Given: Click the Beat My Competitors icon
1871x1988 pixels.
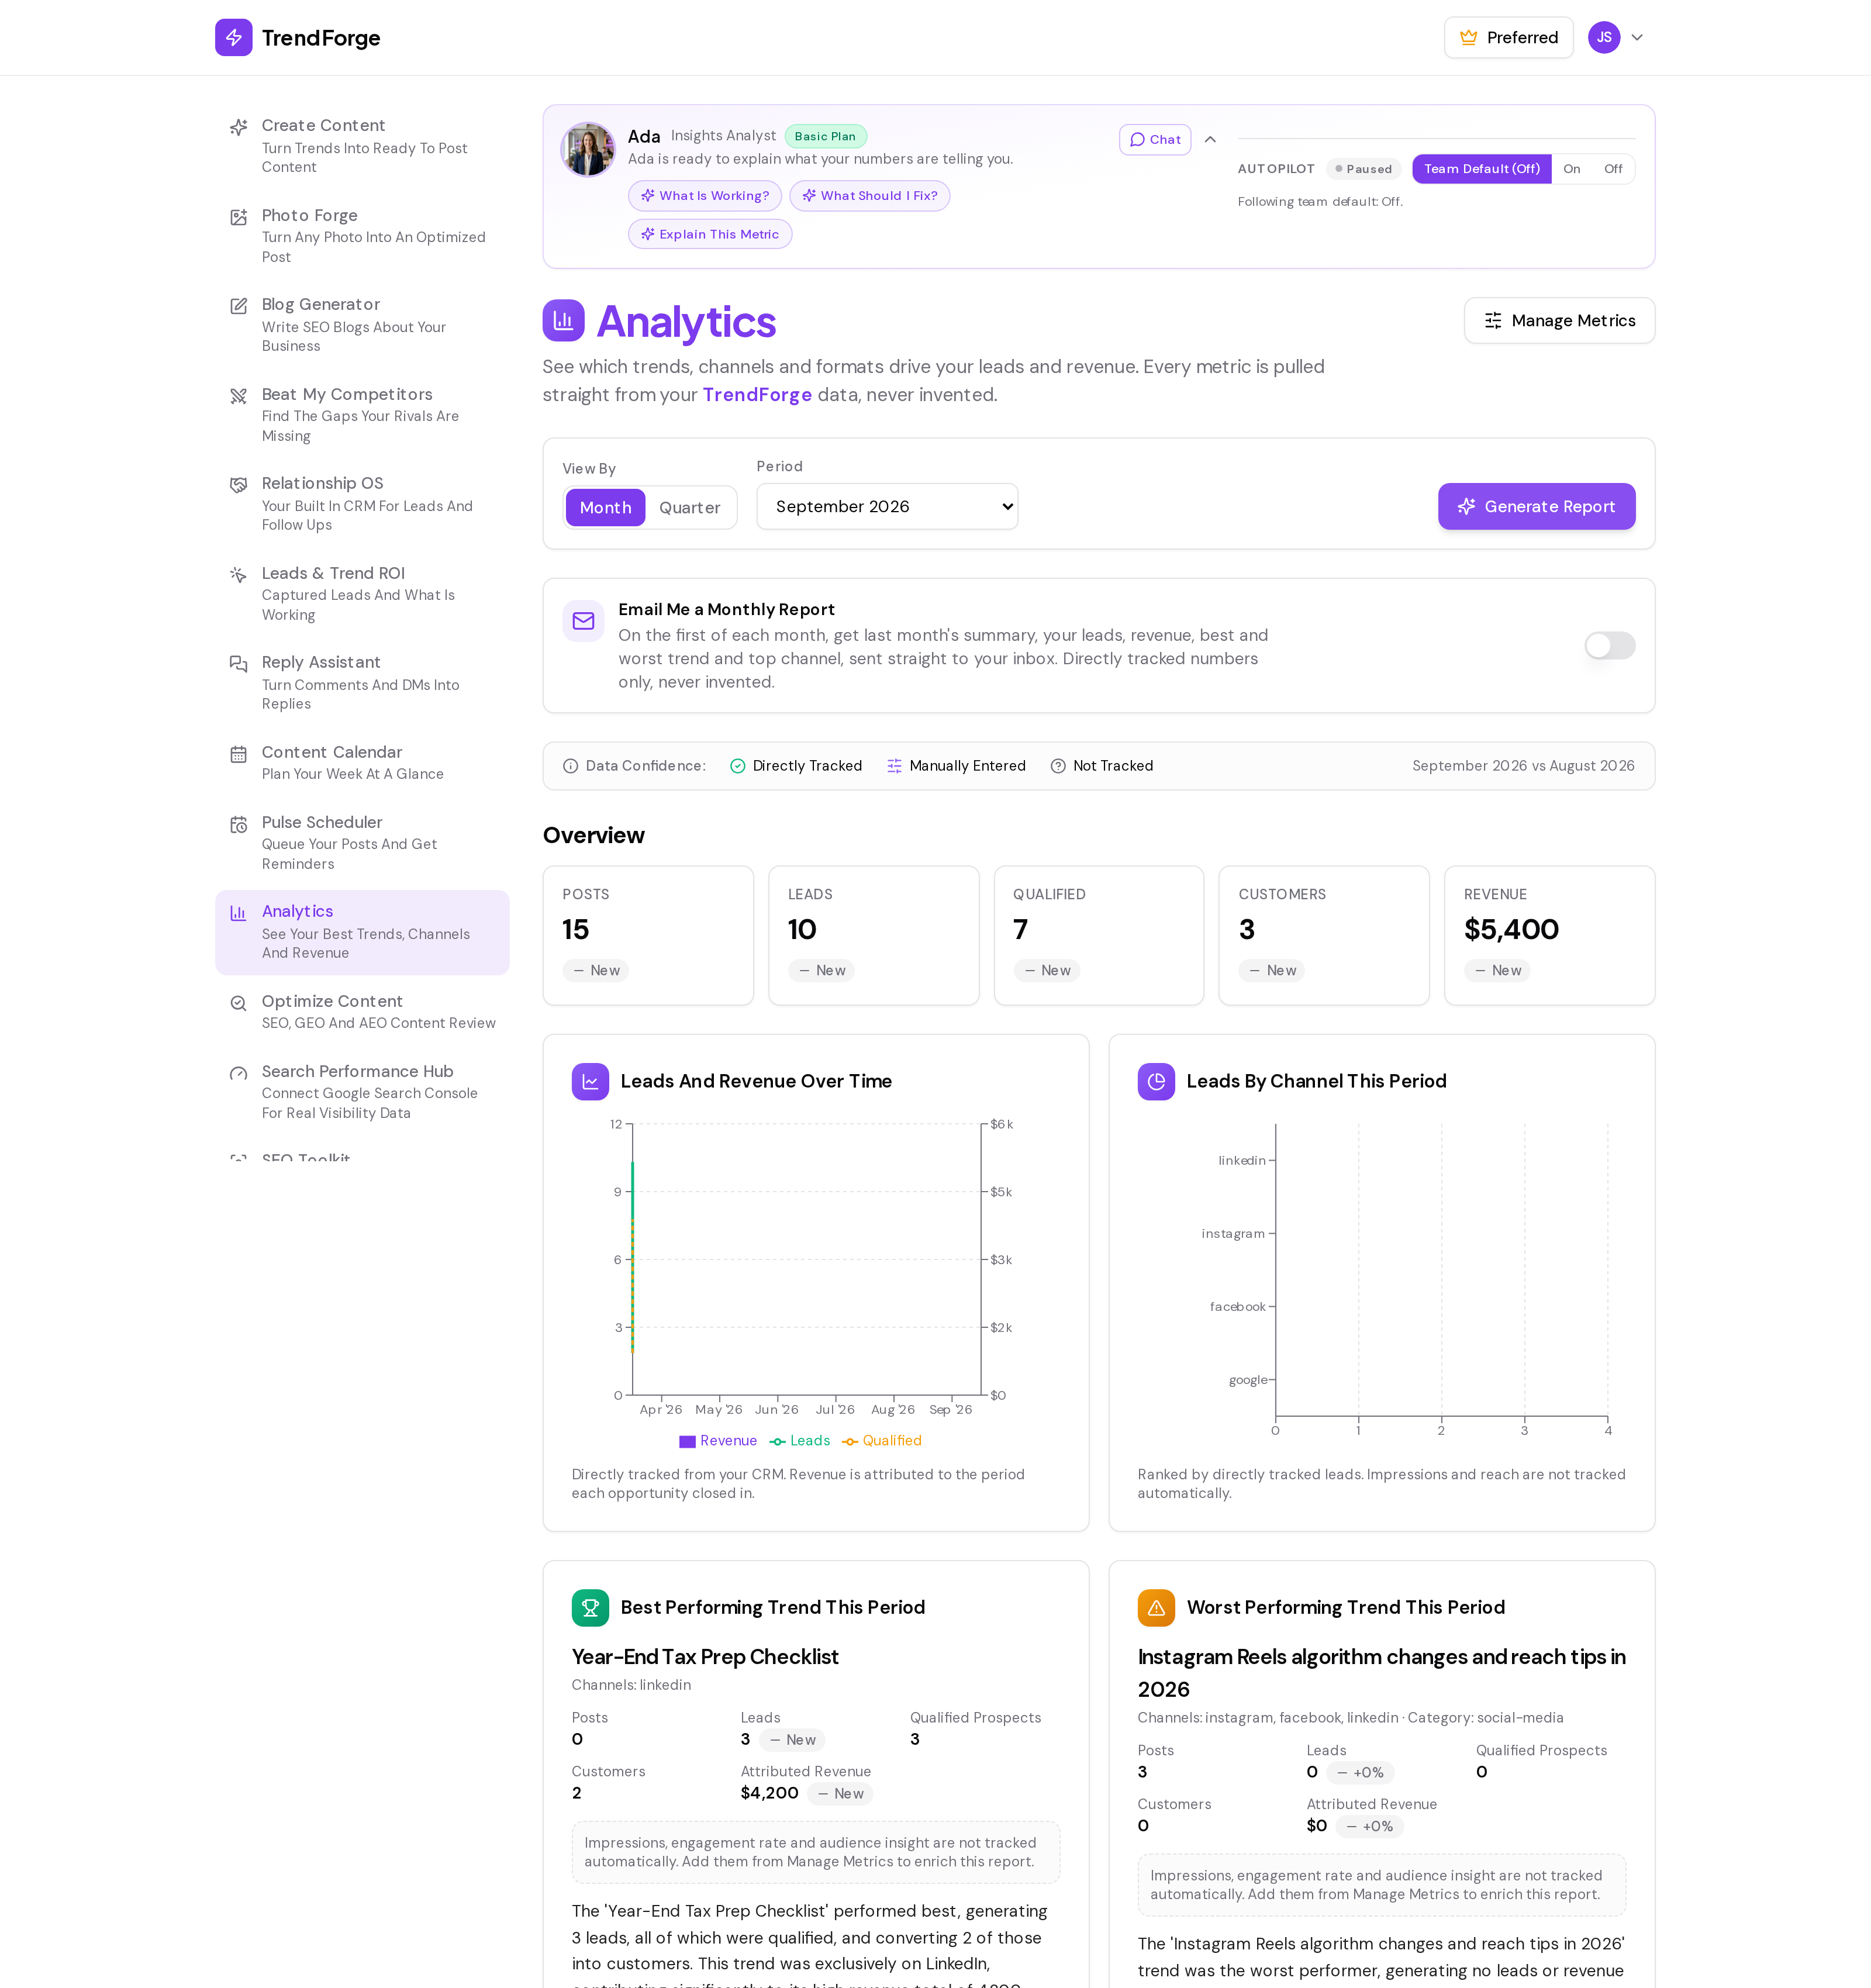Looking at the screenshot, I should point(238,396).
